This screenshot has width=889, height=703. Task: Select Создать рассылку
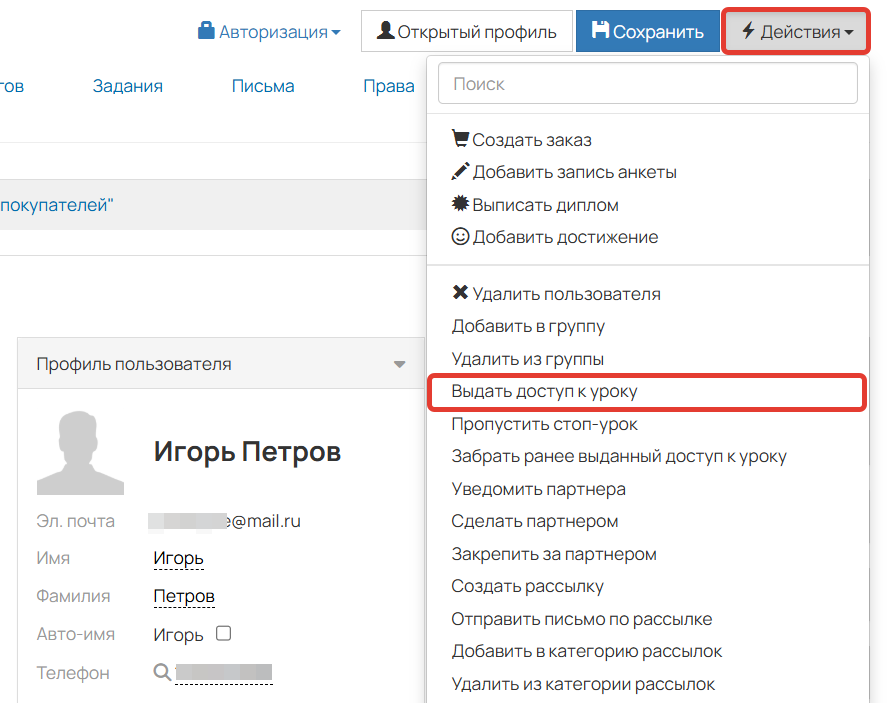[527, 586]
